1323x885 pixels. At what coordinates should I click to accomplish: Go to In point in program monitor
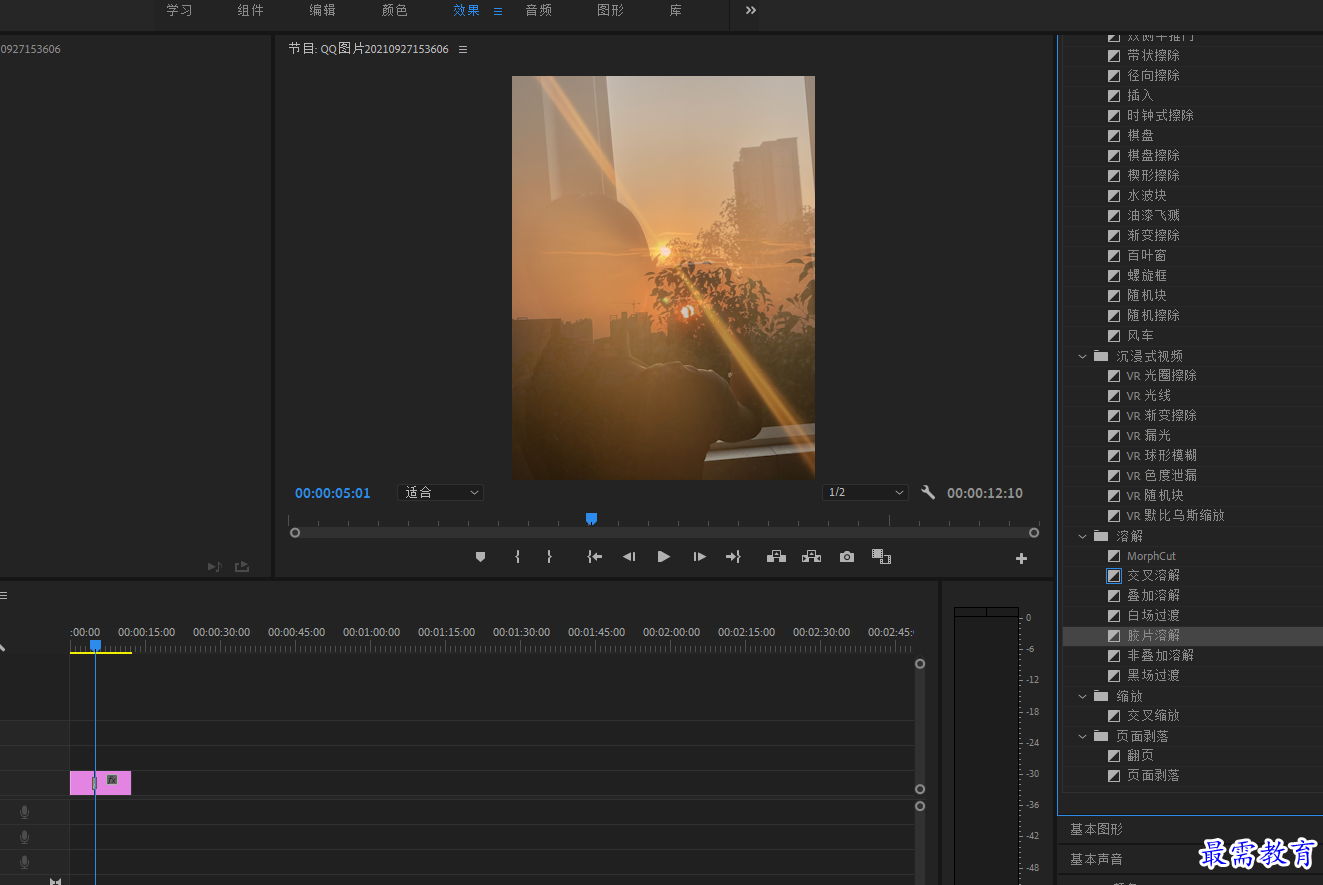point(594,557)
